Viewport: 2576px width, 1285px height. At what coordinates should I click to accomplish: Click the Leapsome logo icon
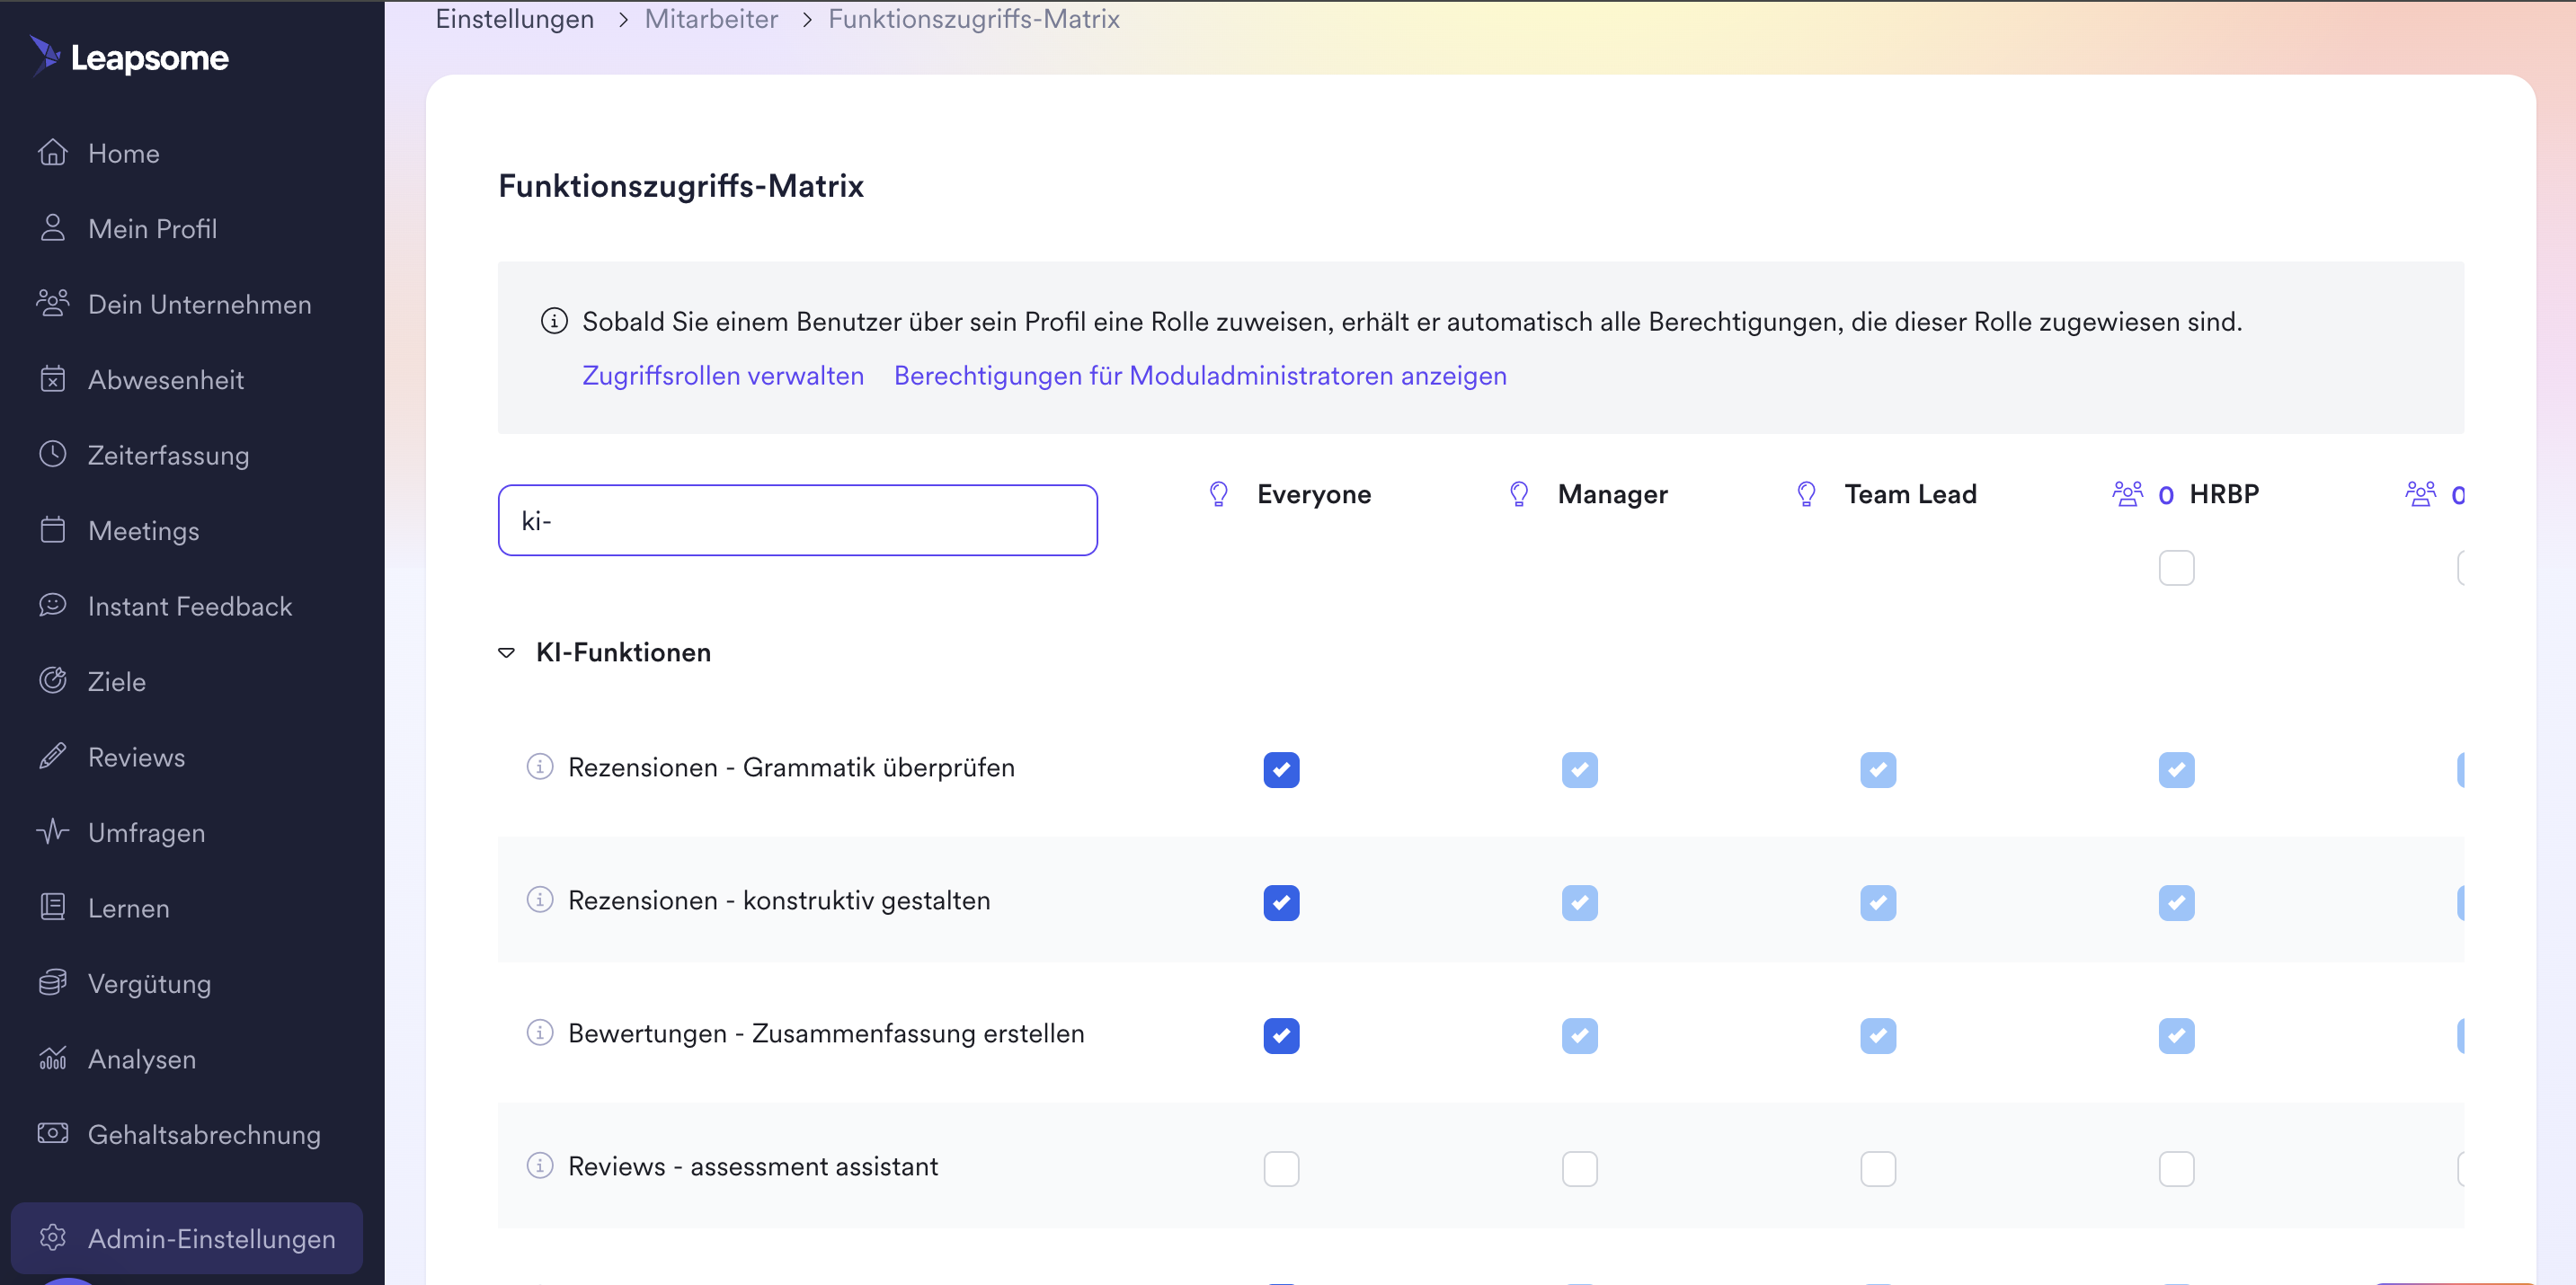45,56
